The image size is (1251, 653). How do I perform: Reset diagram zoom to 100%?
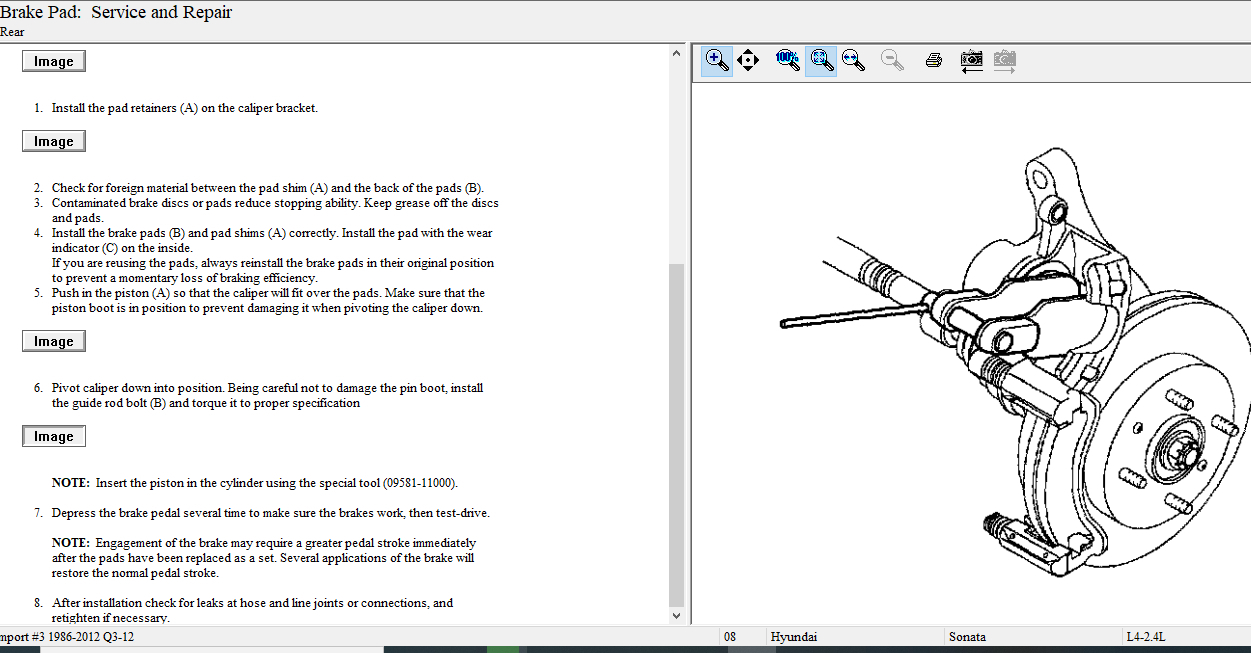tap(787, 60)
